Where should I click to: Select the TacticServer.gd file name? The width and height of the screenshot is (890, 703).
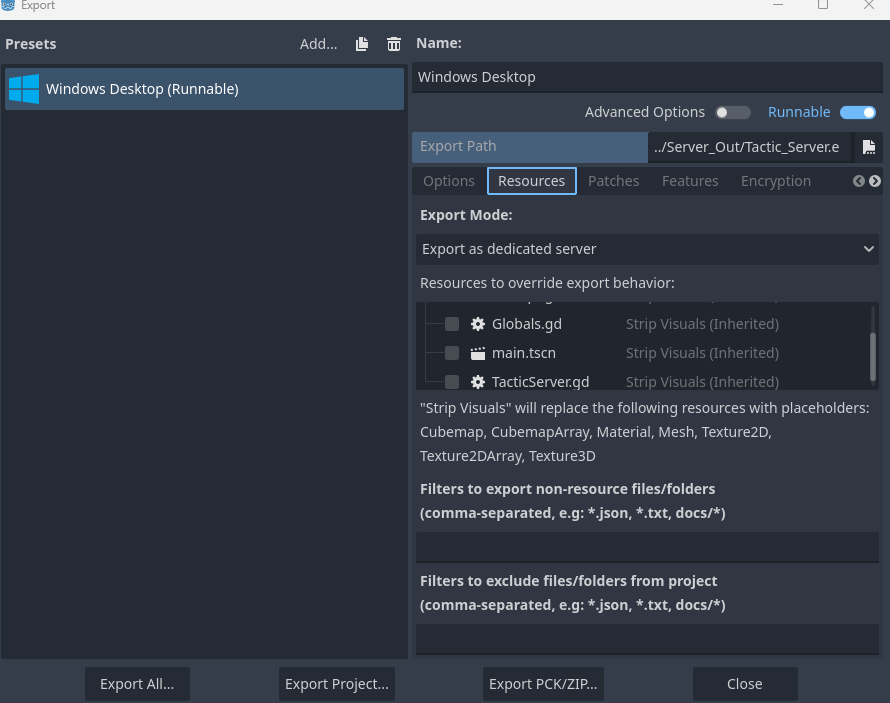click(x=540, y=382)
